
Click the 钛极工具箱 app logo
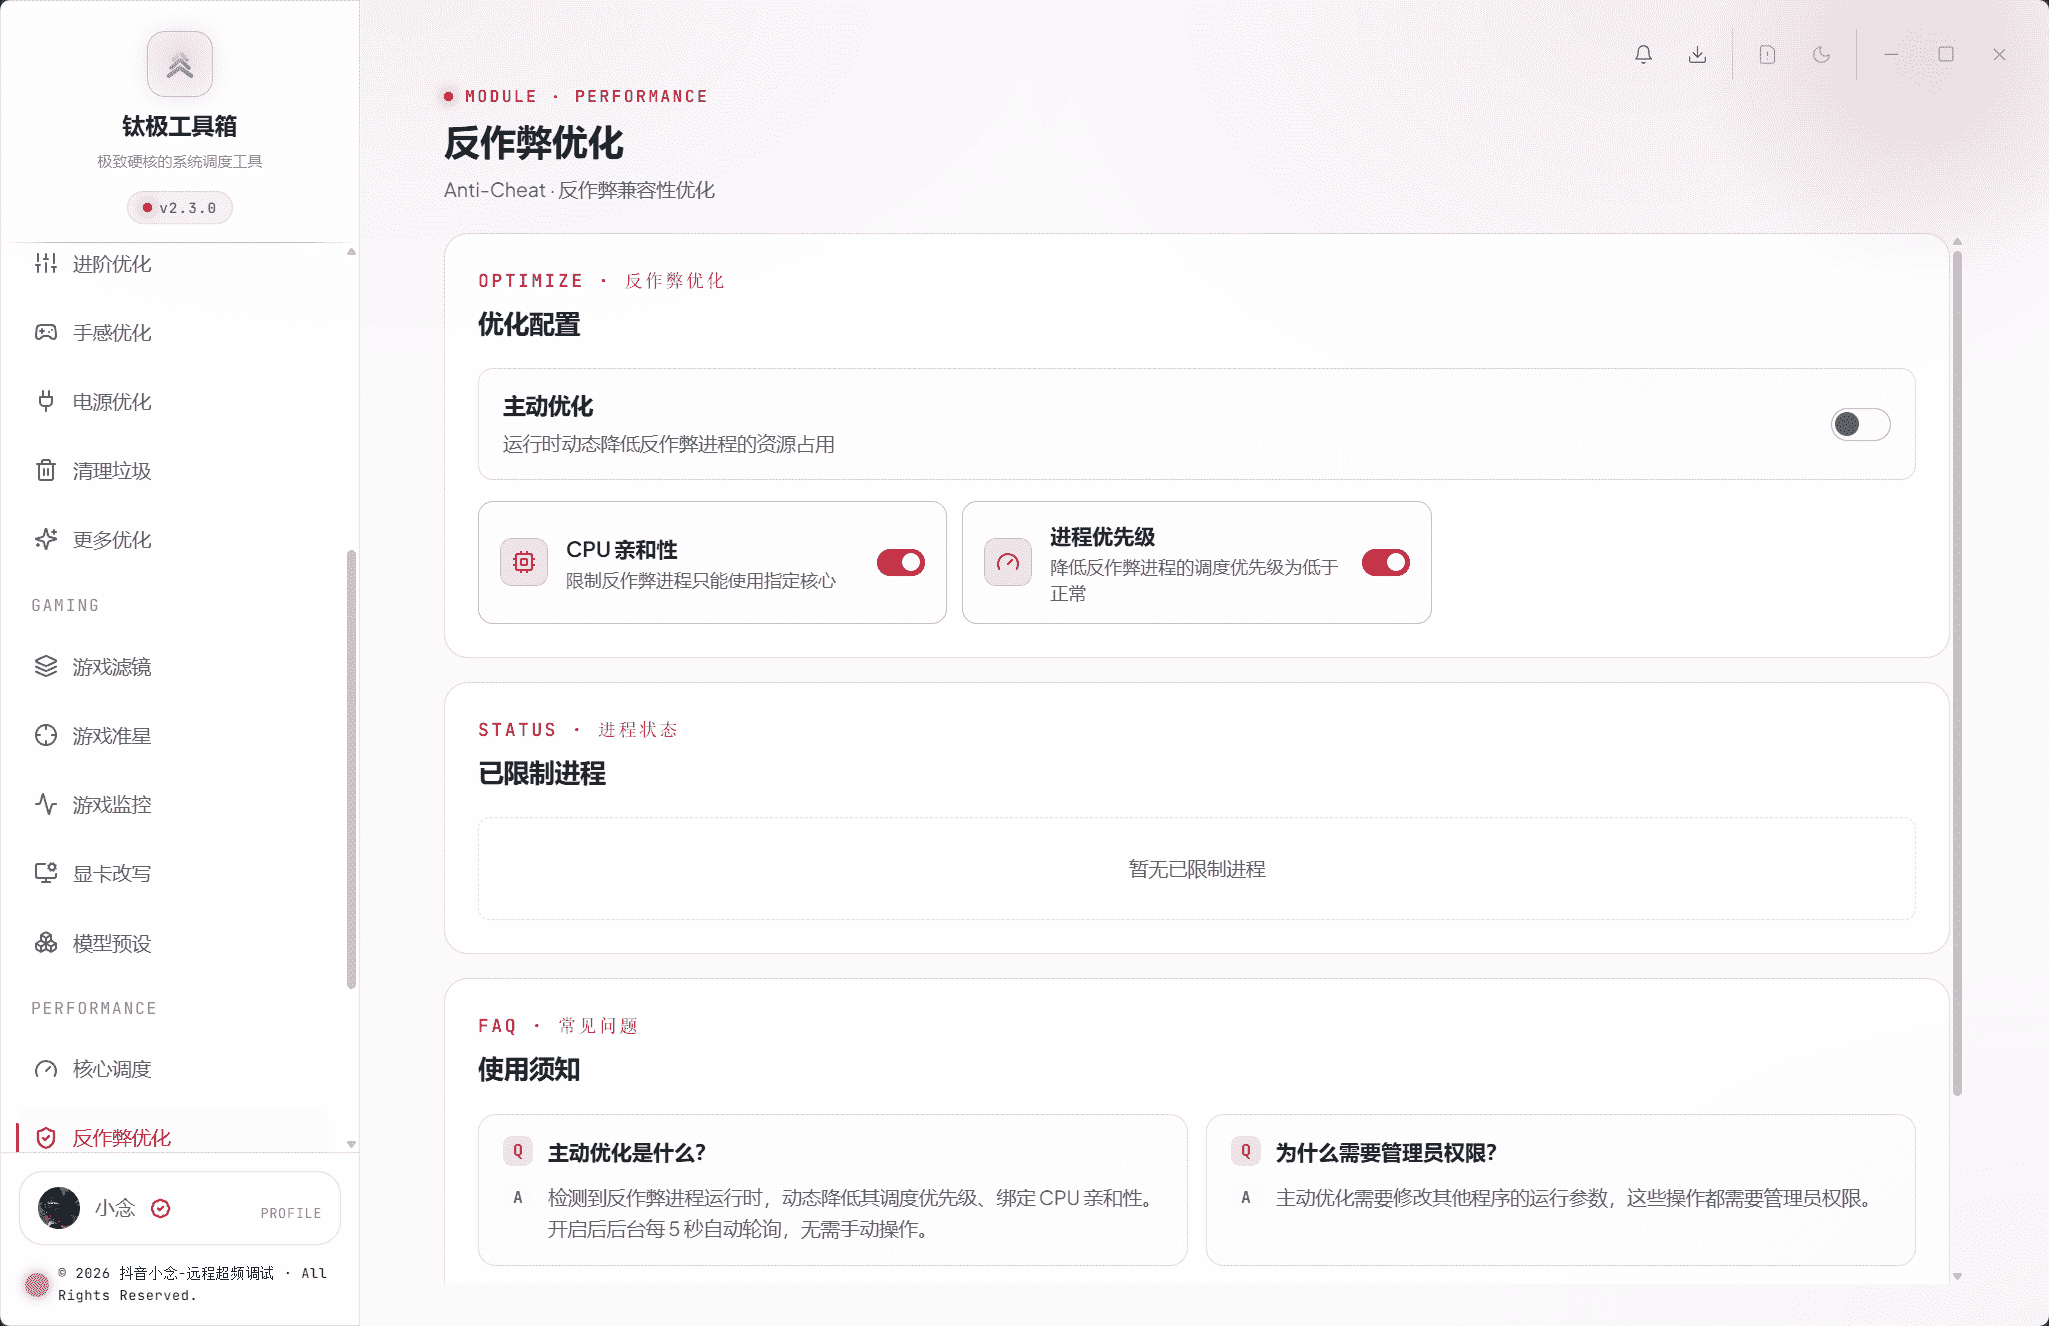pyautogui.click(x=180, y=64)
